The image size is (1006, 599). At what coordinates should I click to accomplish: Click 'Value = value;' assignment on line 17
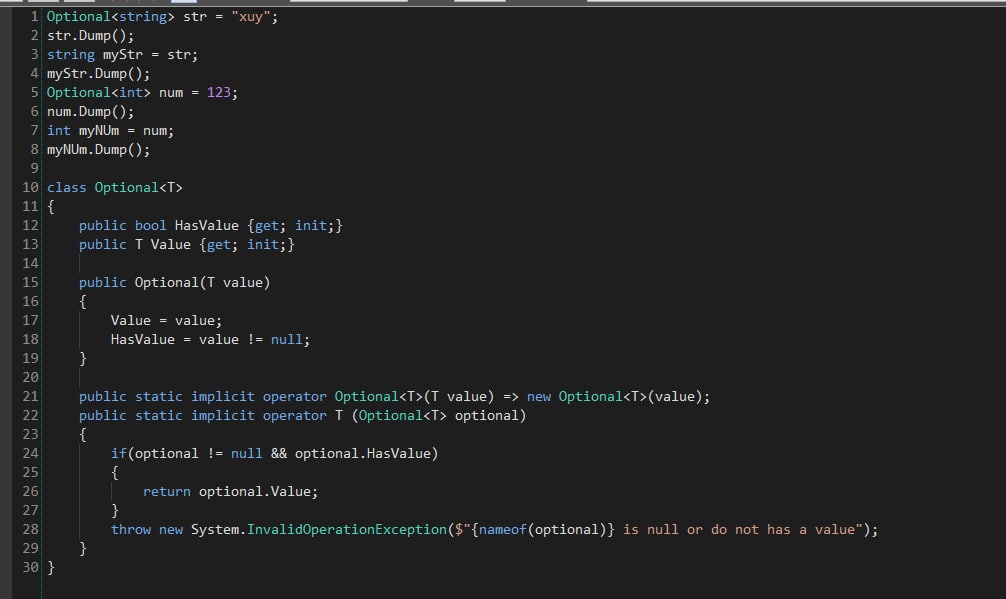click(166, 320)
